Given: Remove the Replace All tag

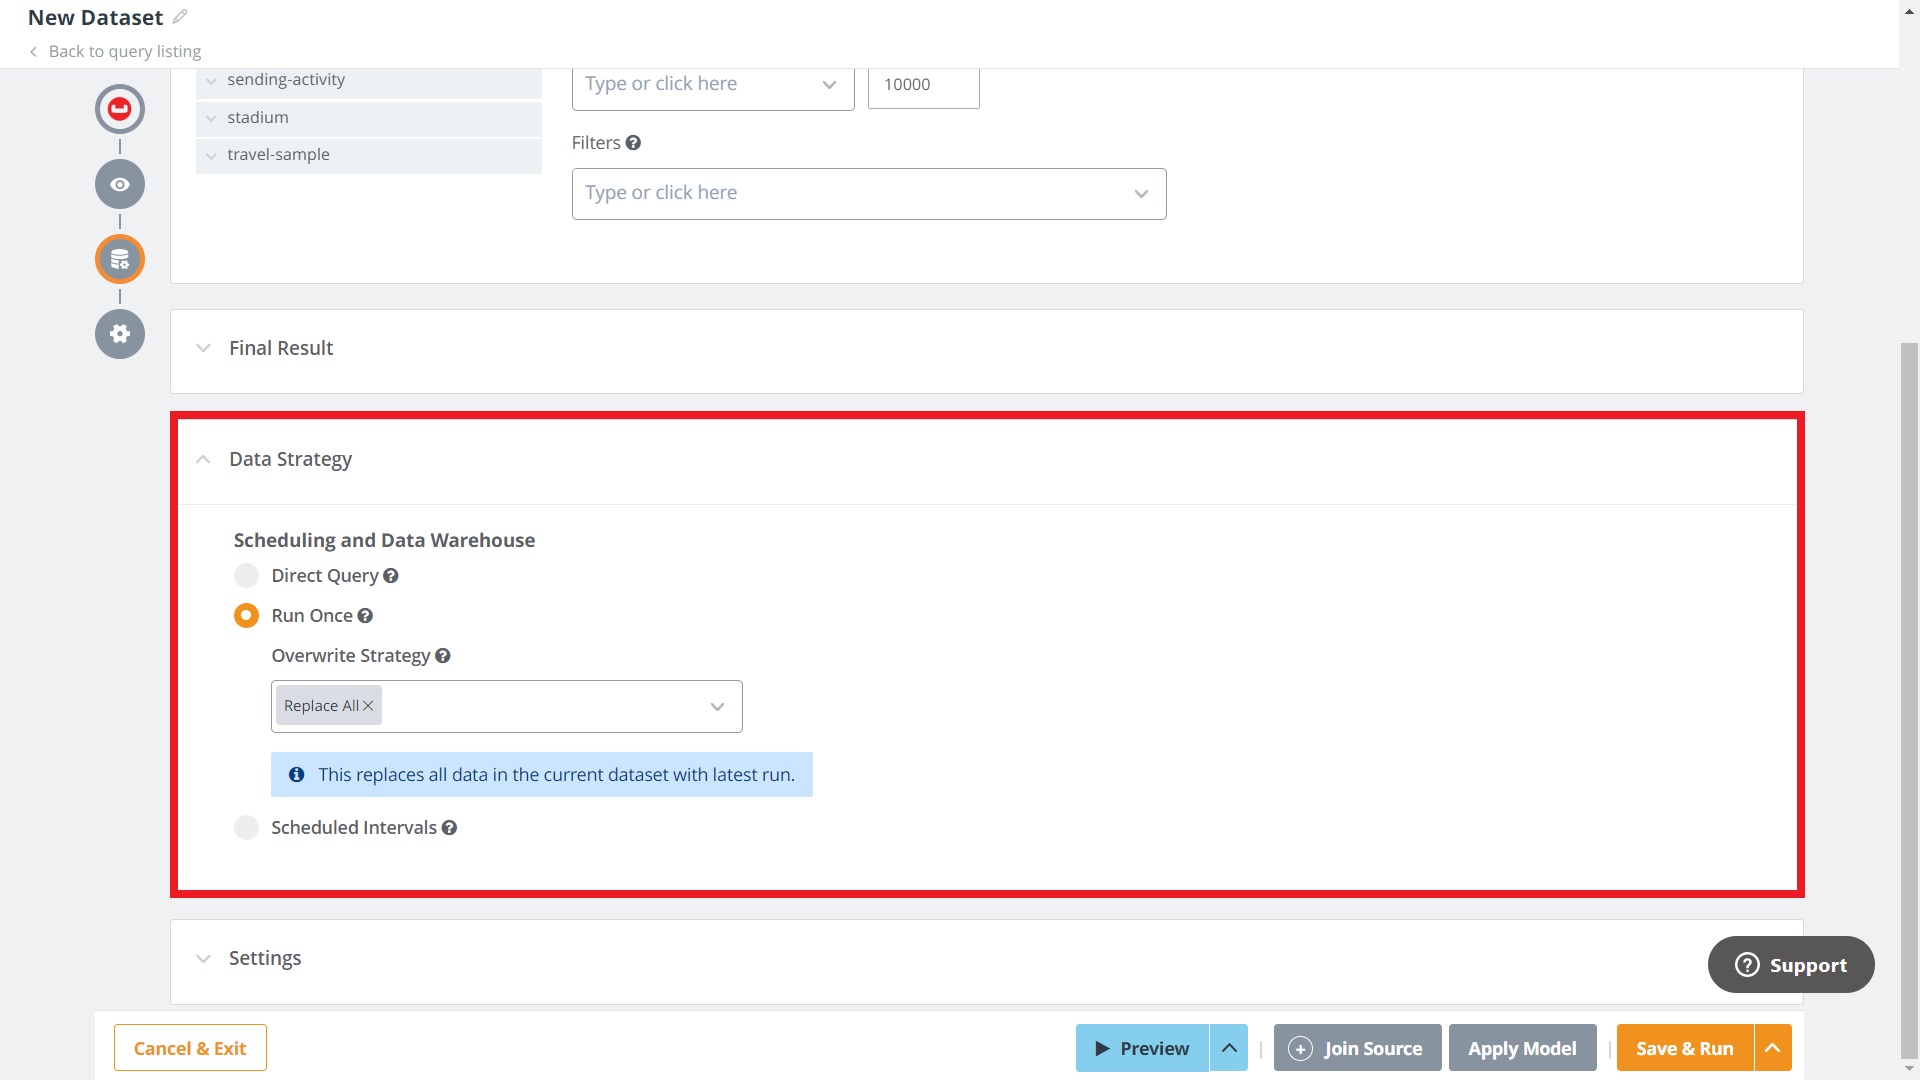Looking at the screenshot, I should (x=367, y=705).
